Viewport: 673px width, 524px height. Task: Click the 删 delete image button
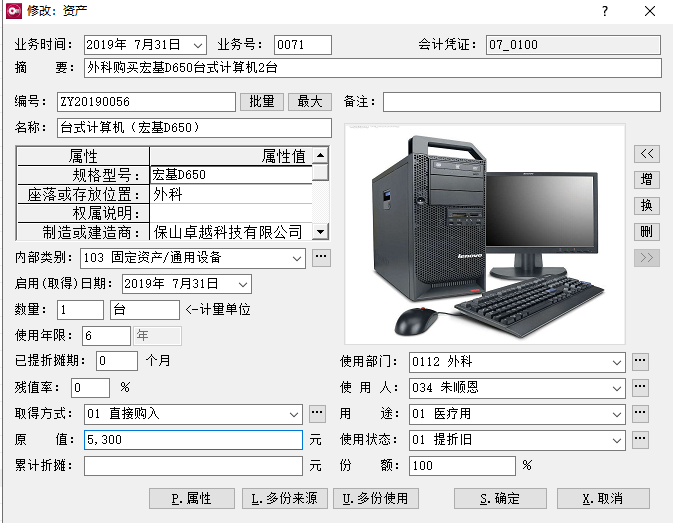[647, 232]
